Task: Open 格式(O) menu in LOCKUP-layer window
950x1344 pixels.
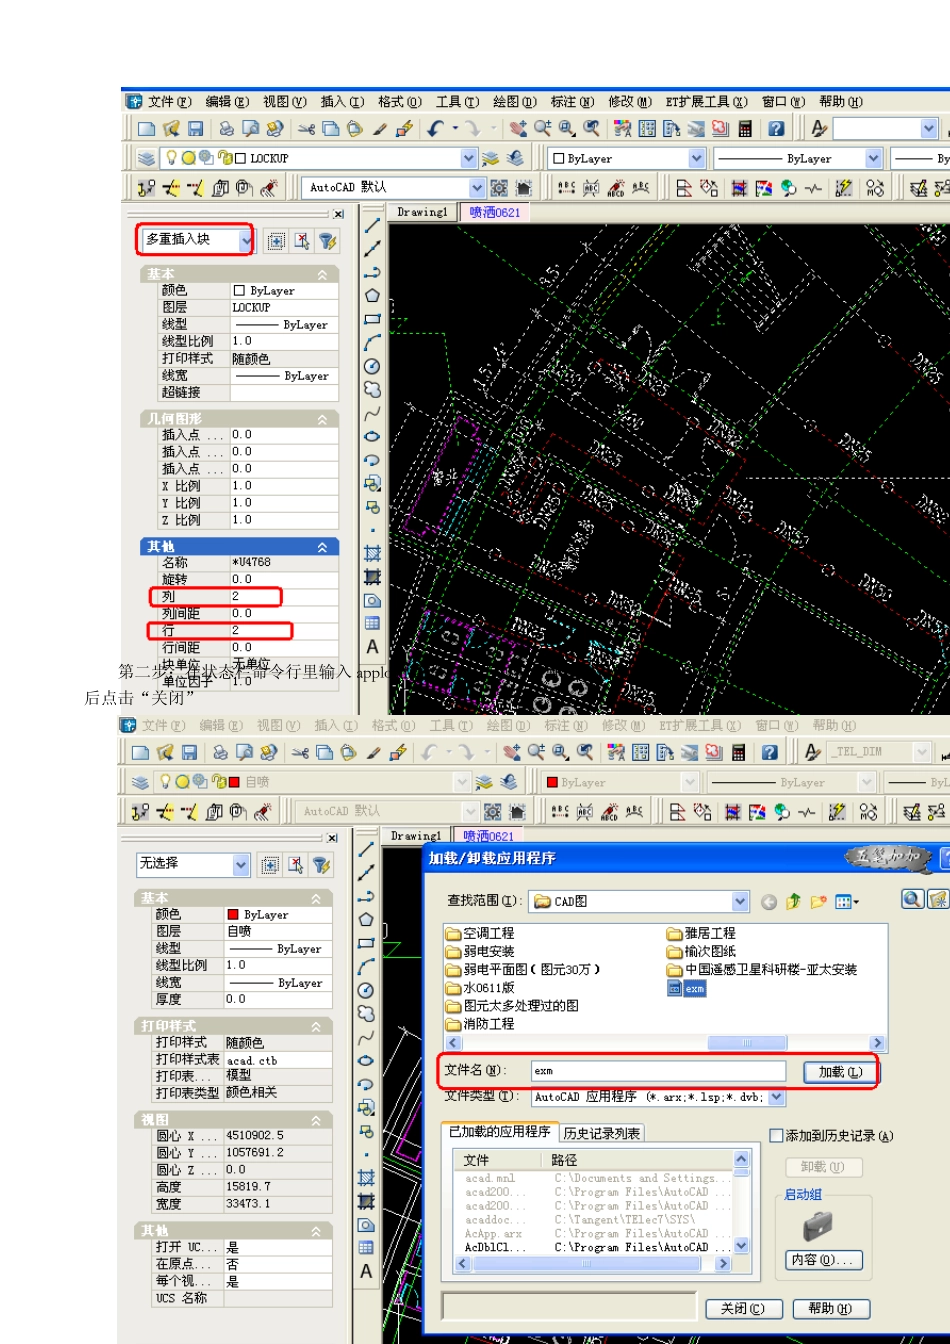Action: pyautogui.click(x=399, y=101)
